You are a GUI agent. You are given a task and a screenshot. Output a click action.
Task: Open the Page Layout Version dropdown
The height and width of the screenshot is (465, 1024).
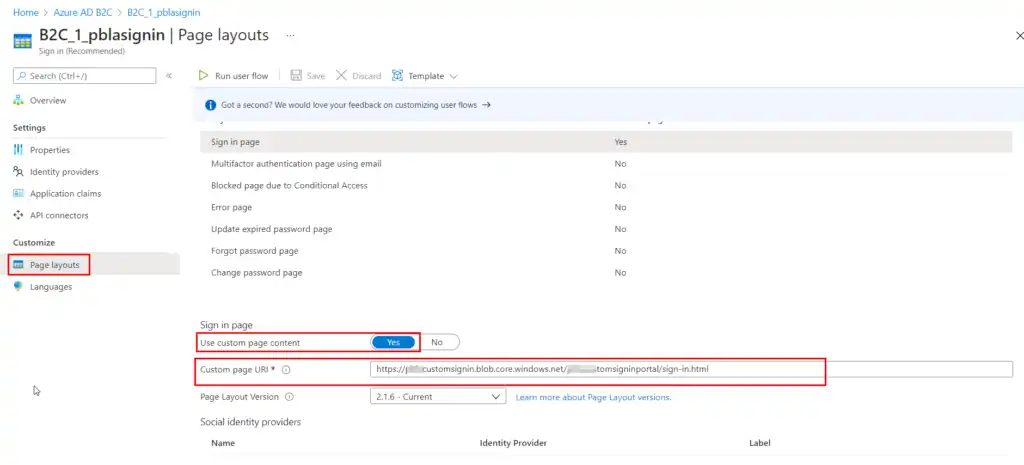[438, 396]
